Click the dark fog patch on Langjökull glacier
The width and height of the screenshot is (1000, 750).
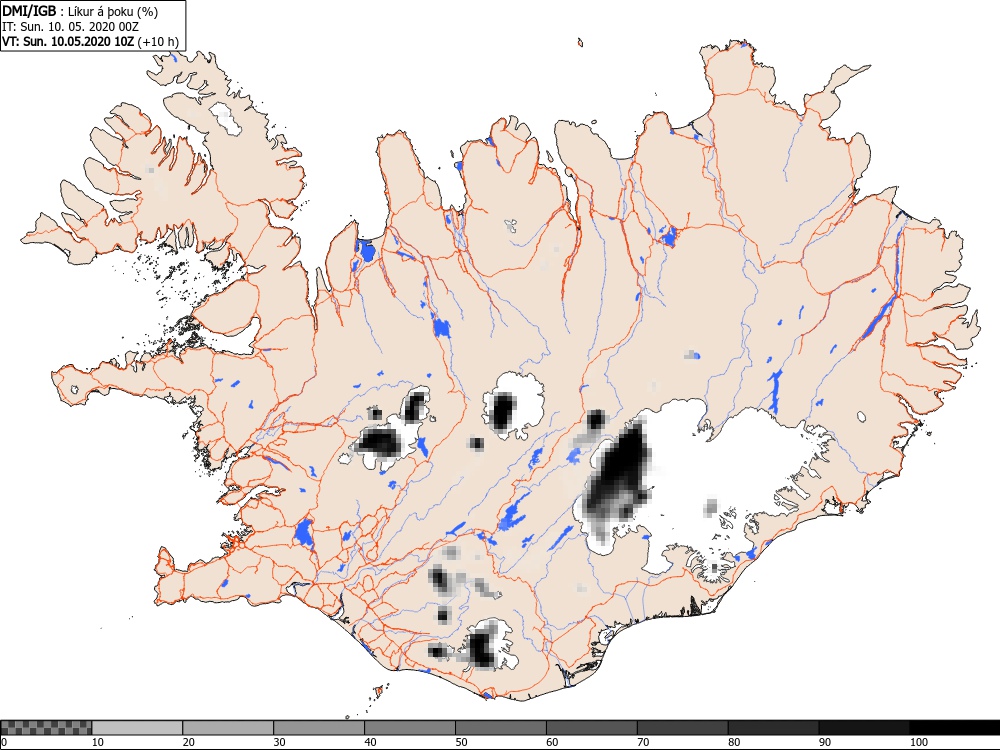pos(379,441)
